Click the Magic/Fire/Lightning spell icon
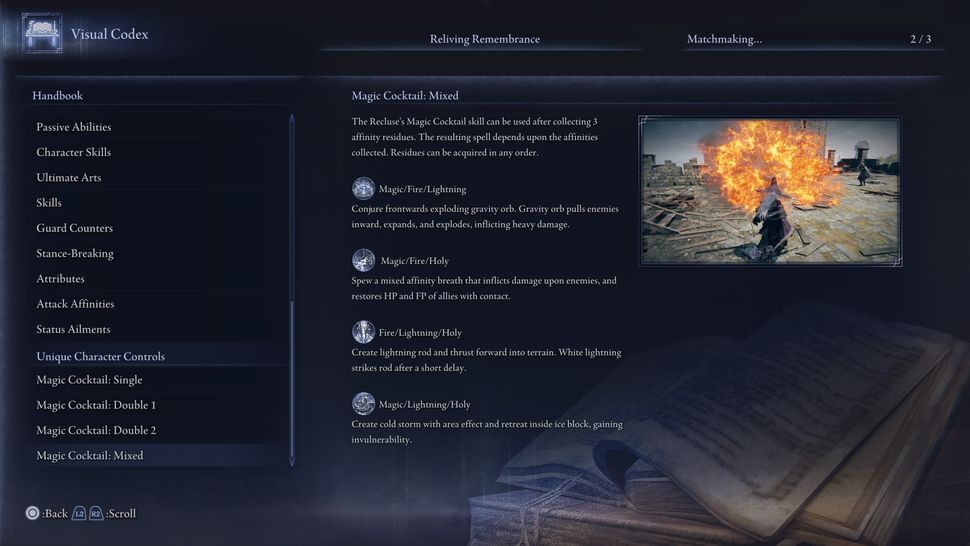 (363, 189)
